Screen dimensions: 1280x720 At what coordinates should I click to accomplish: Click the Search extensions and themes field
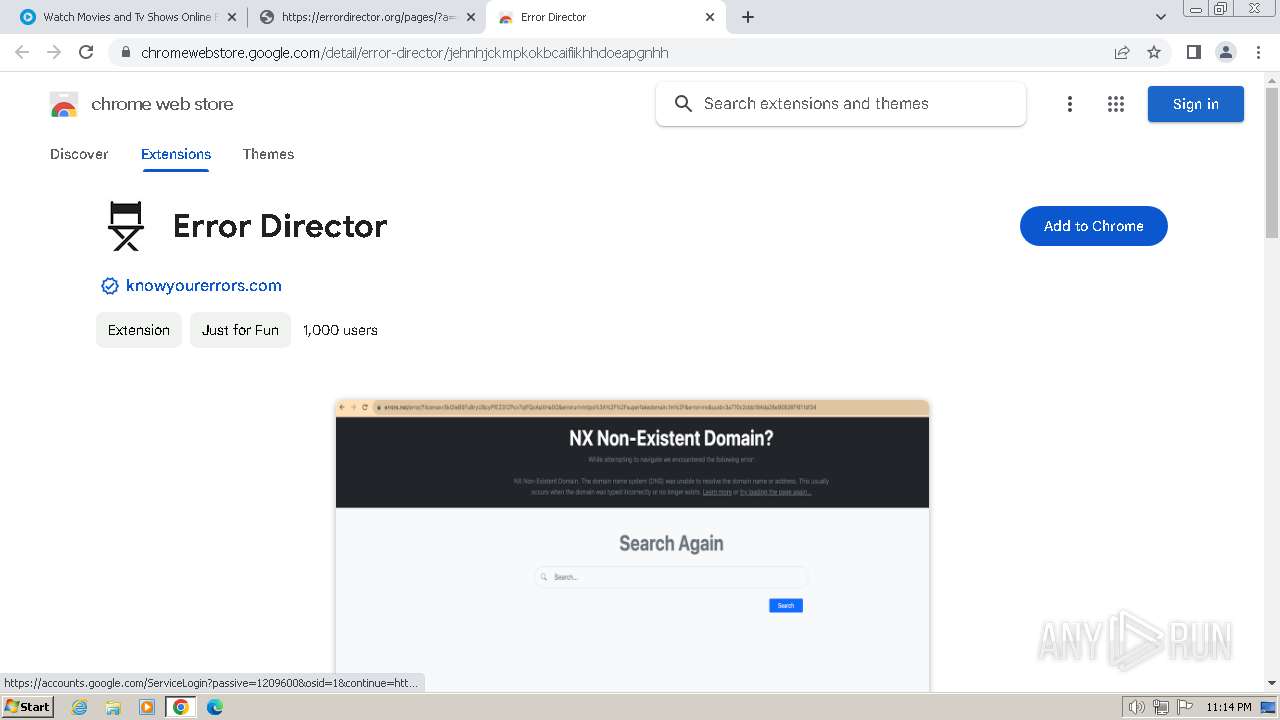[x=840, y=104]
